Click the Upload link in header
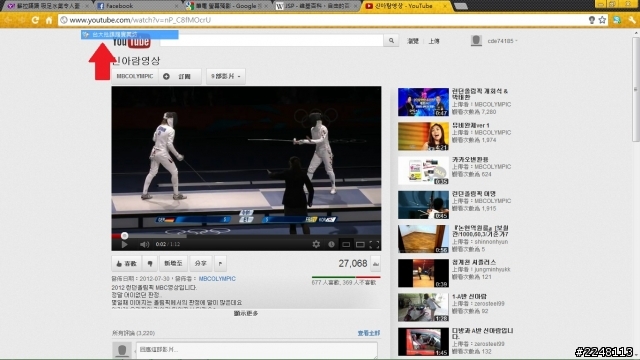The image size is (640, 360). [433, 41]
